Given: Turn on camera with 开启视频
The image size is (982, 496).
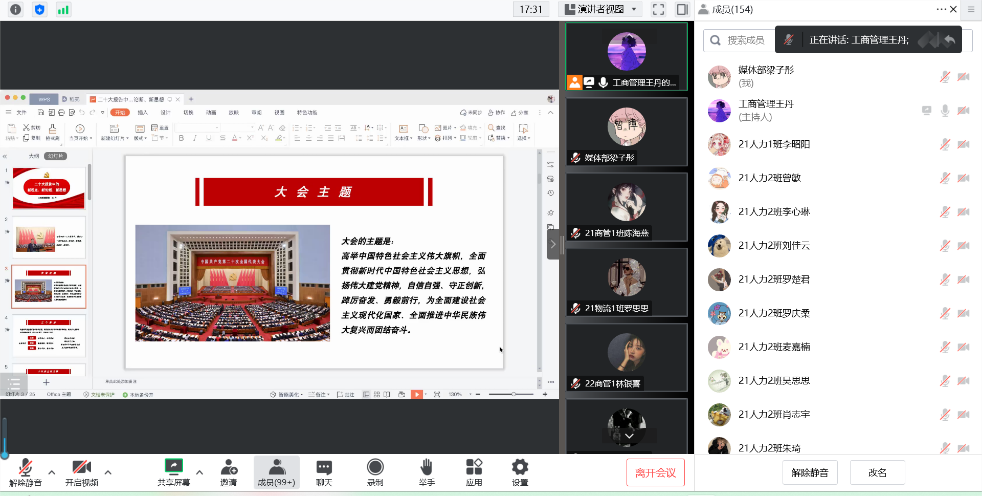Looking at the screenshot, I should pyautogui.click(x=82, y=472).
